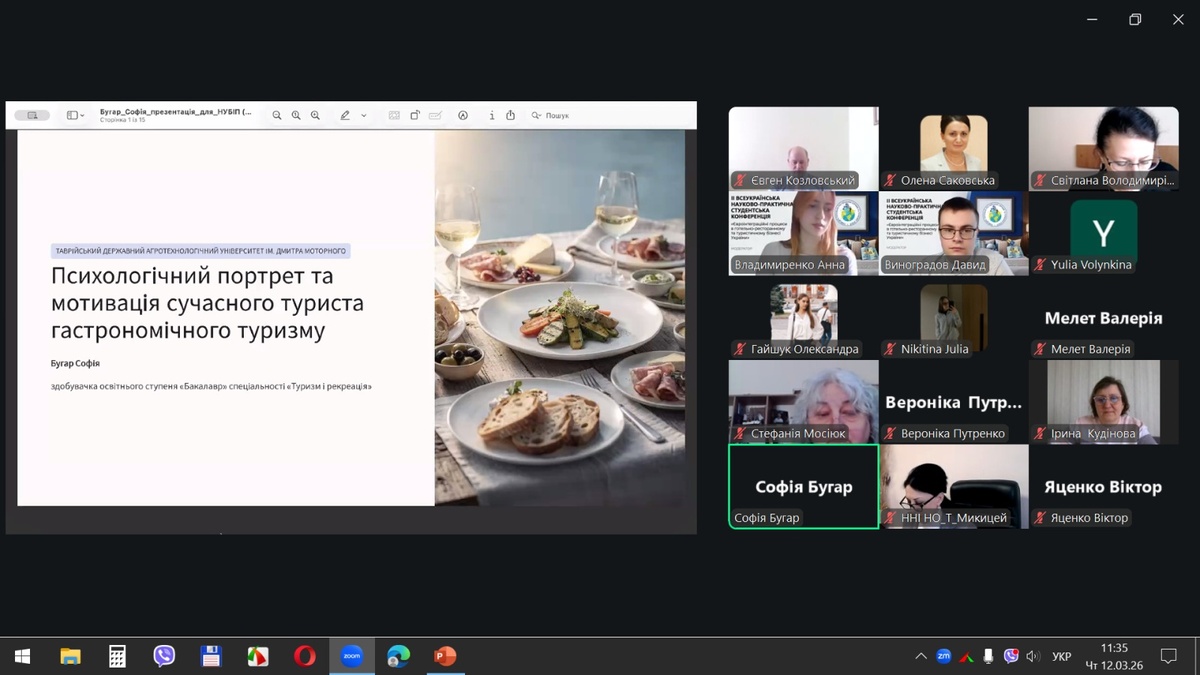The width and height of the screenshot is (1200, 675).
Task: Open the document info inspector icon
Action: click(491, 116)
